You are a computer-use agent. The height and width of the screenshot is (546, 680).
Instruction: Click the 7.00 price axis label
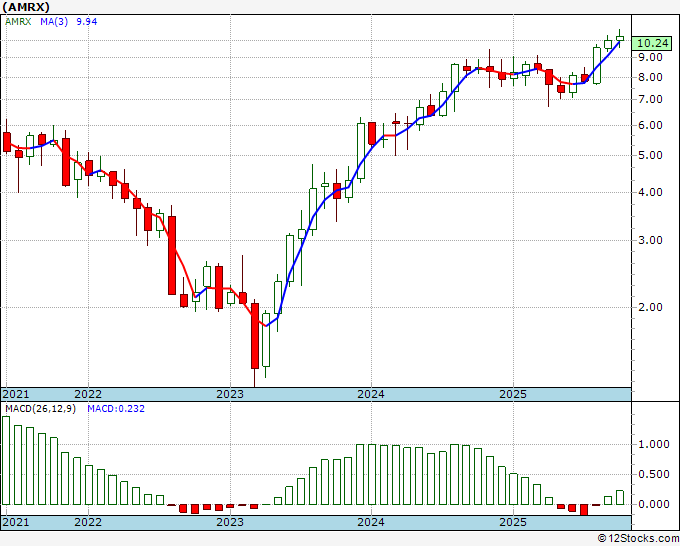pos(651,99)
